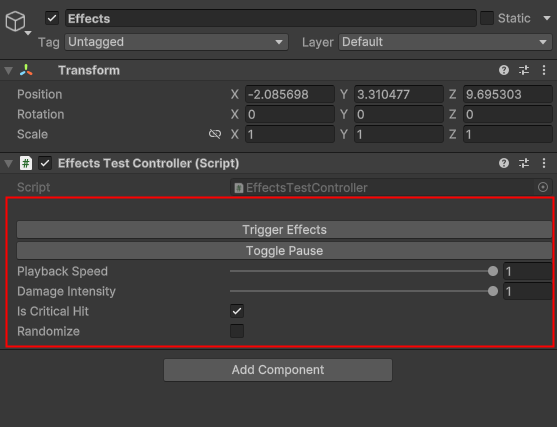The image size is (557, 427).
Task: Open the Static flags dropdown arrow
Action: [547, 18]
